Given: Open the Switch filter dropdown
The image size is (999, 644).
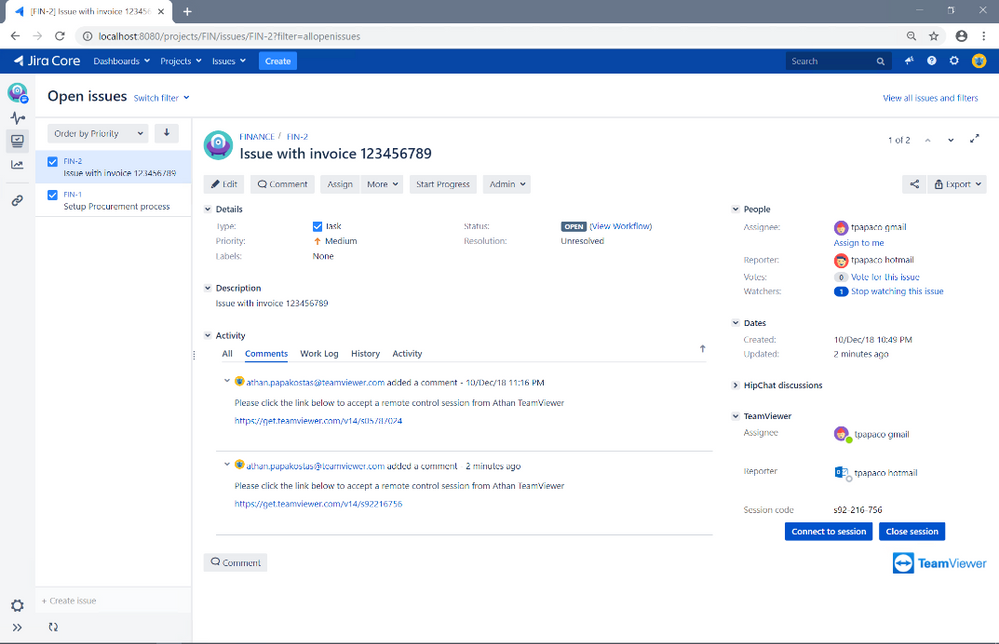Looking at the screenshot, I should pos(161,98).
